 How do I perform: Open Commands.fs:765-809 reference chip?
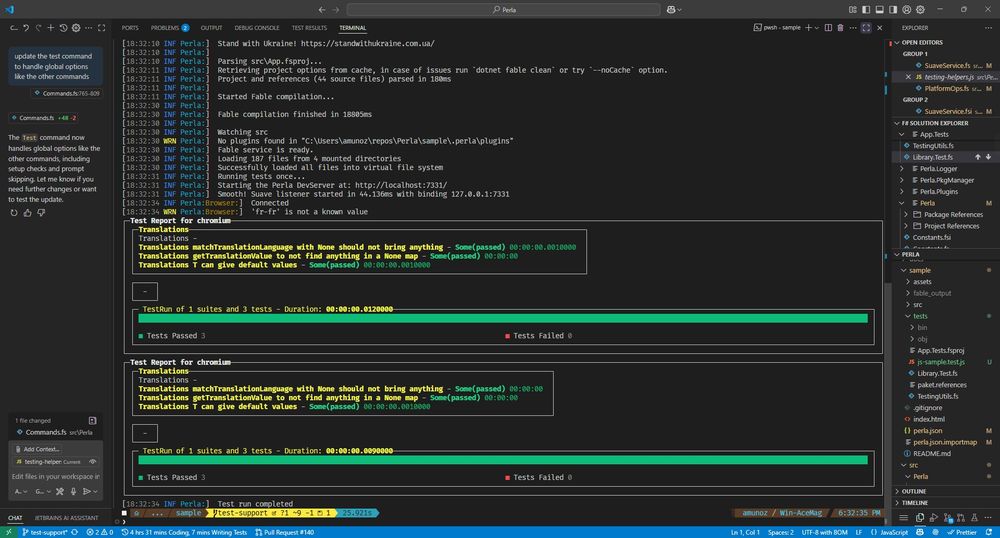[x=67, y=93]
